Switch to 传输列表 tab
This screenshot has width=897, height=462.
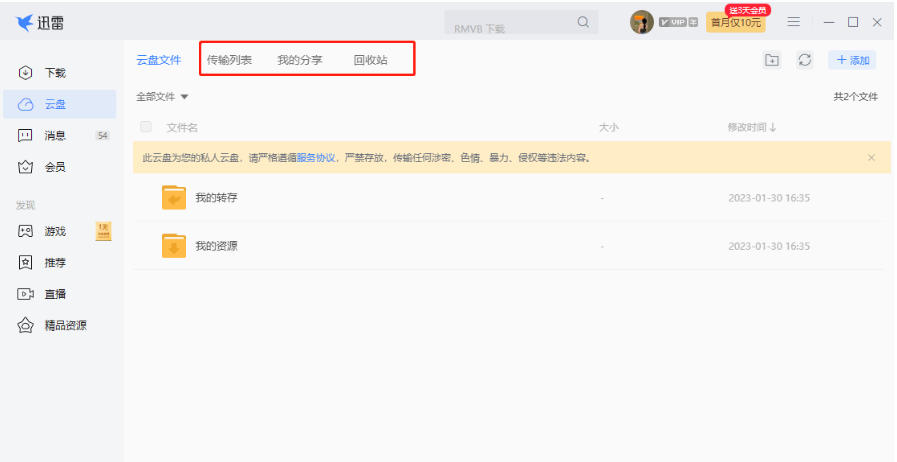coord(229,60)
